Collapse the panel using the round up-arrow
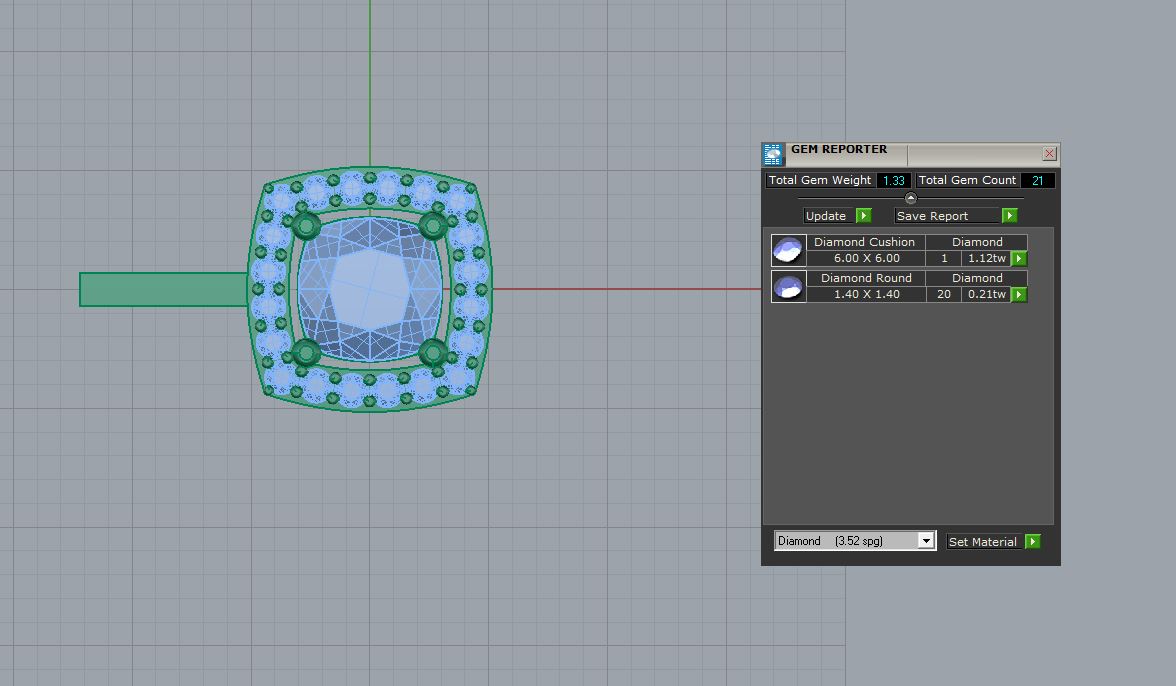 (910, 198)
